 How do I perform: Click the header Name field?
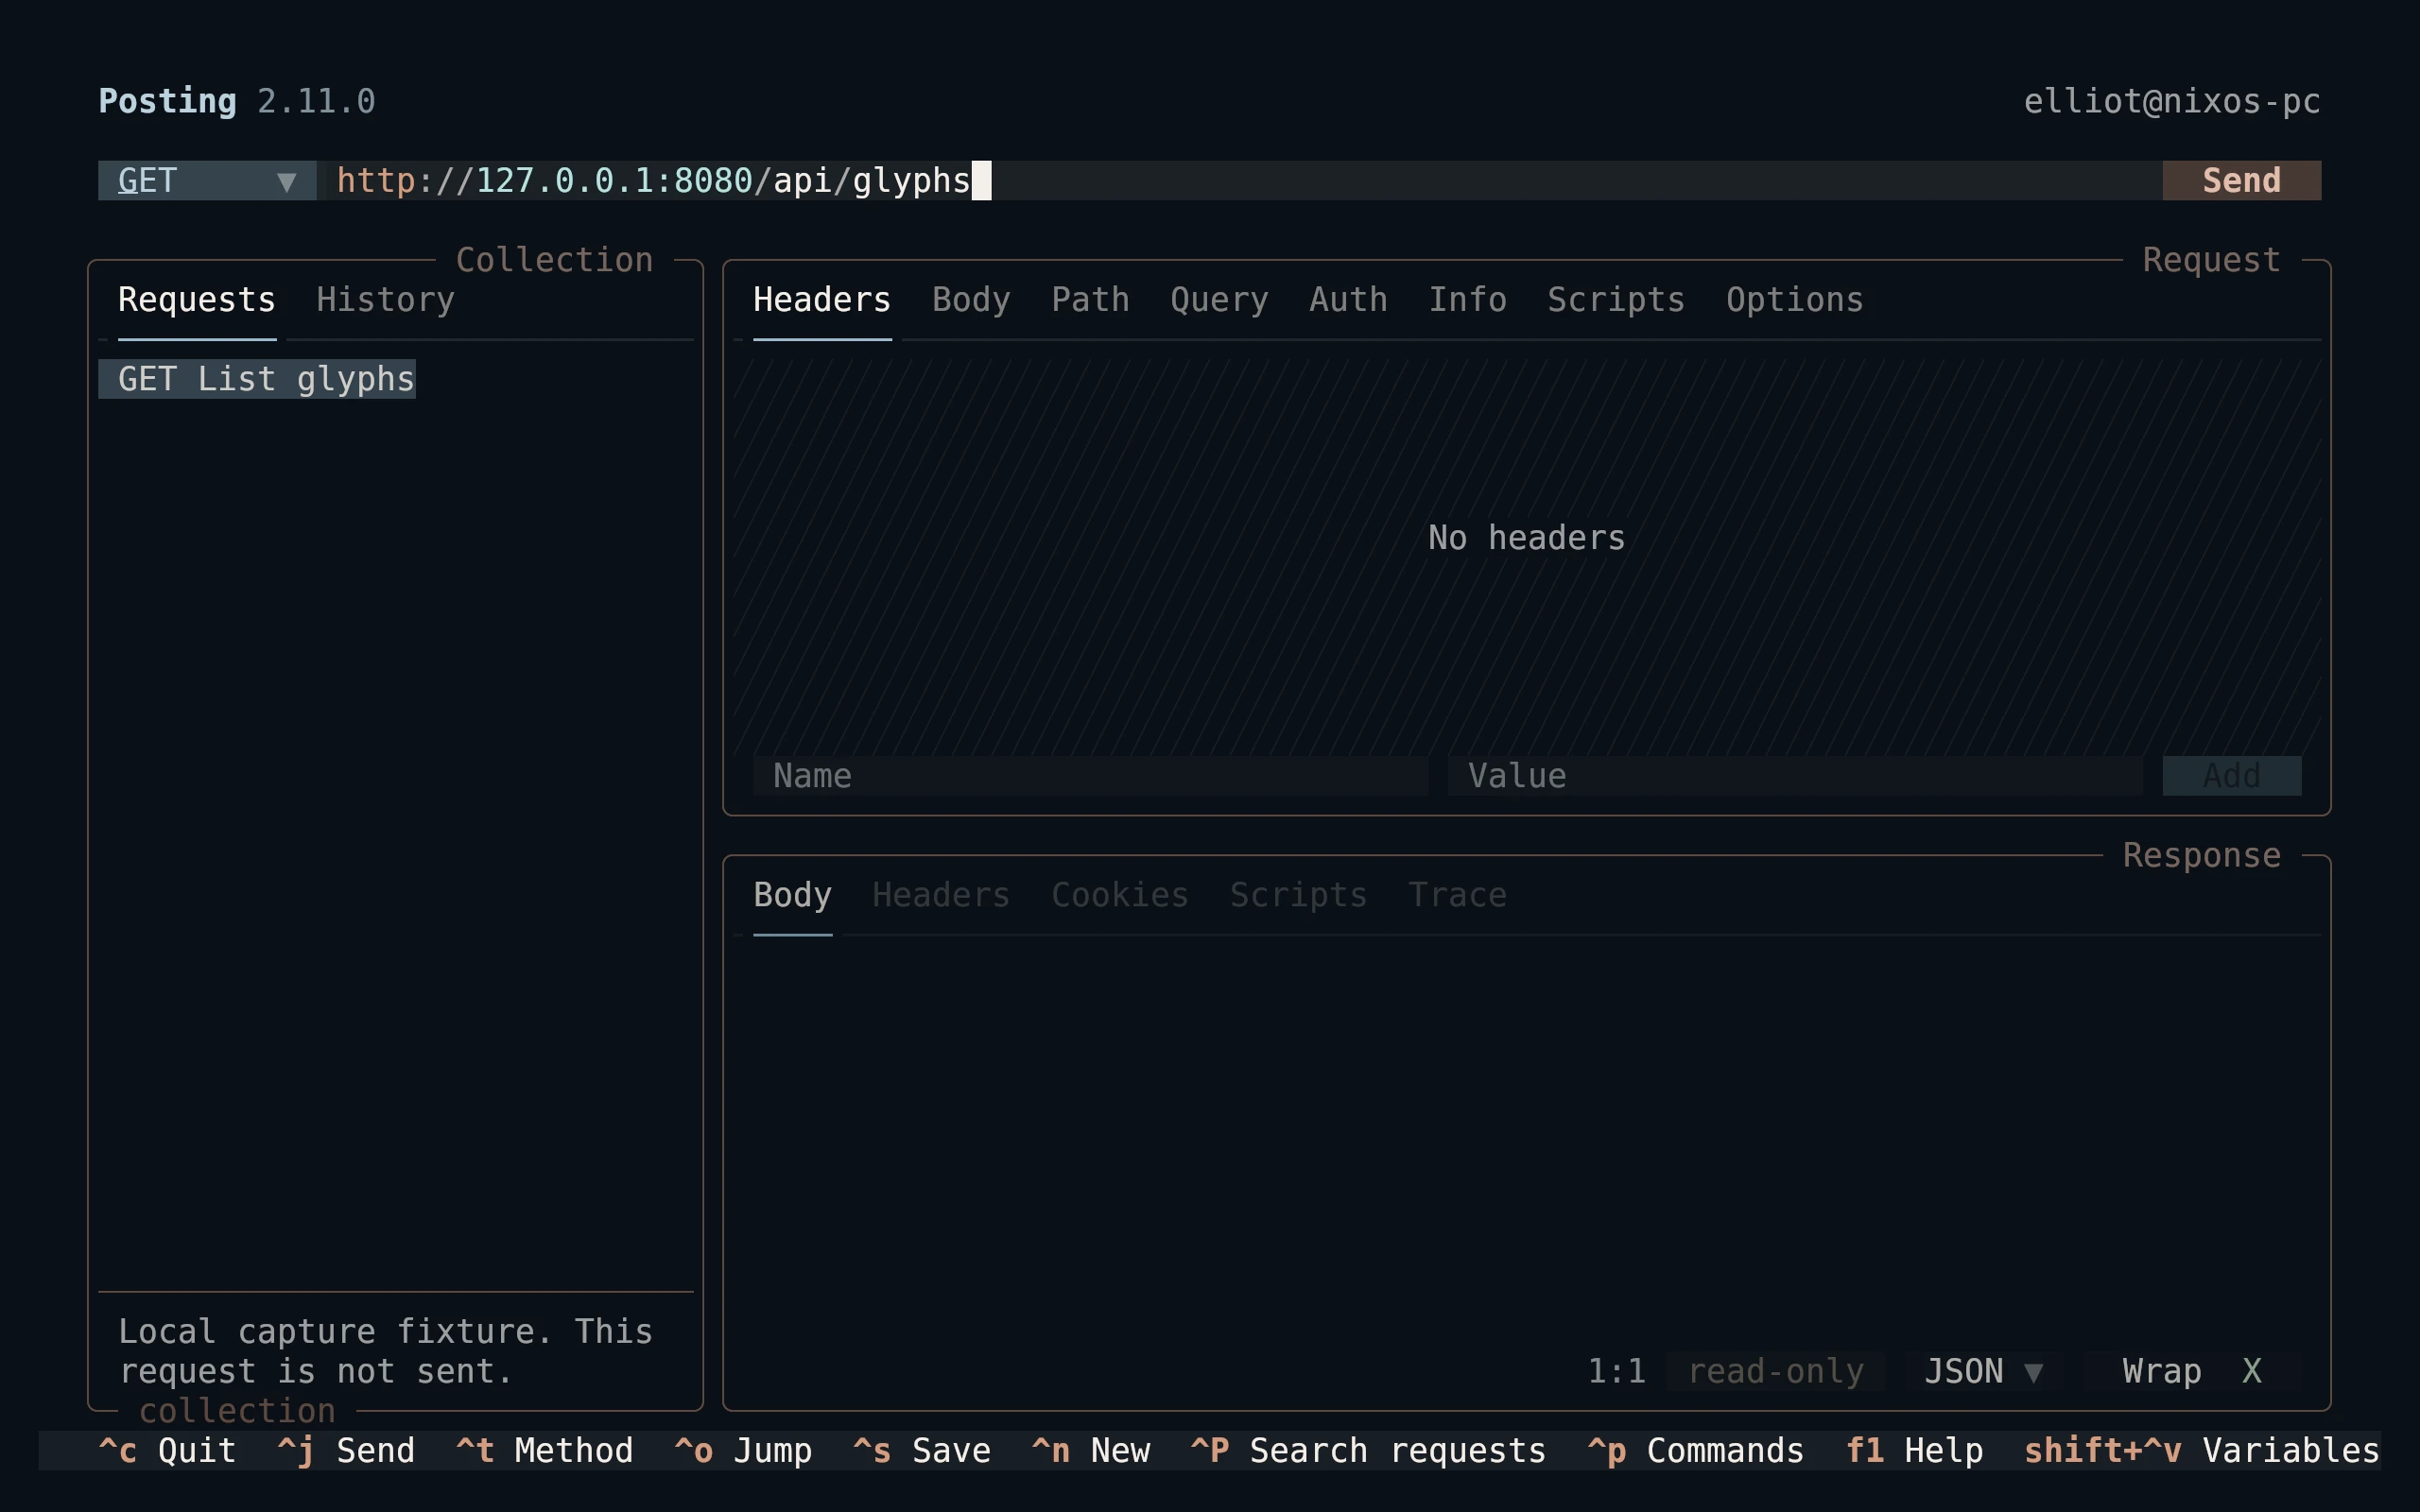pos(1090,776)
